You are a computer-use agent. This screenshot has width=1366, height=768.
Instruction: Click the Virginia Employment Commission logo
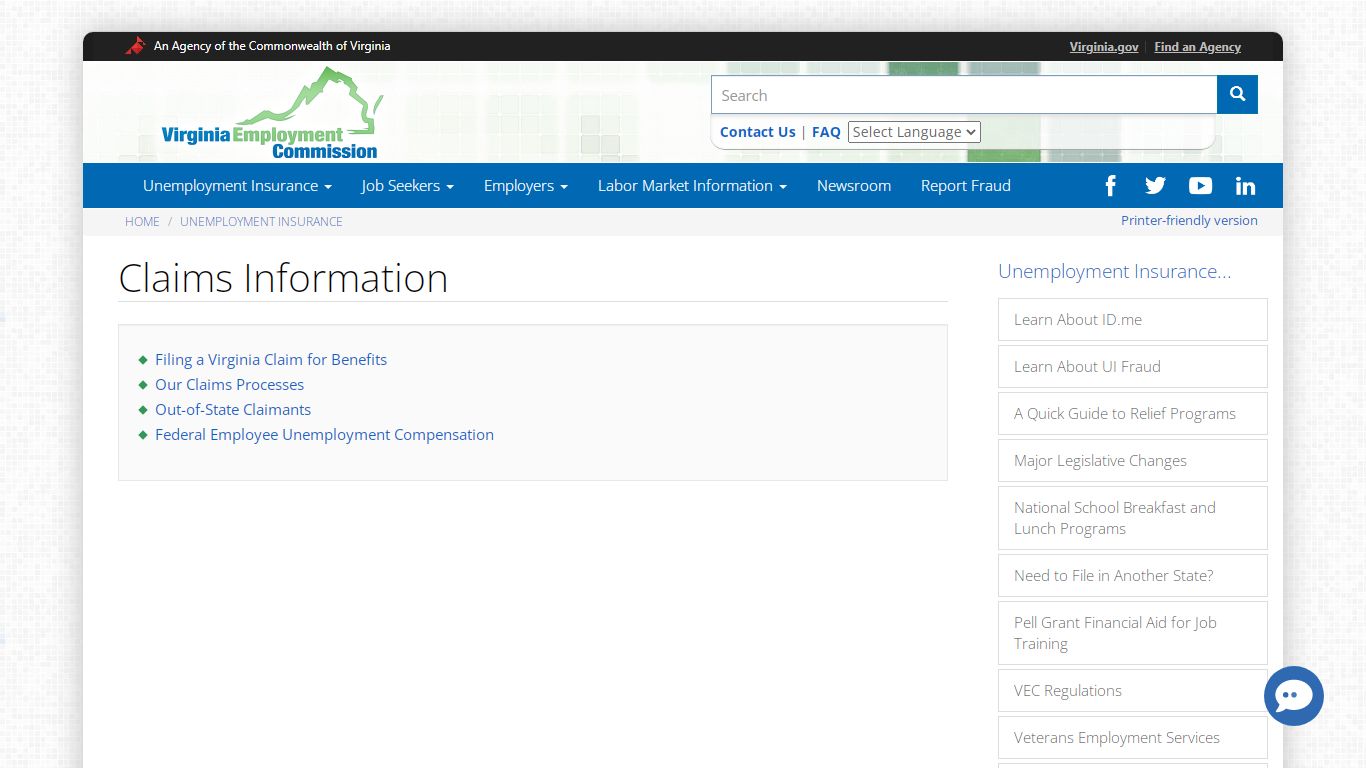[x=272, y=113]
